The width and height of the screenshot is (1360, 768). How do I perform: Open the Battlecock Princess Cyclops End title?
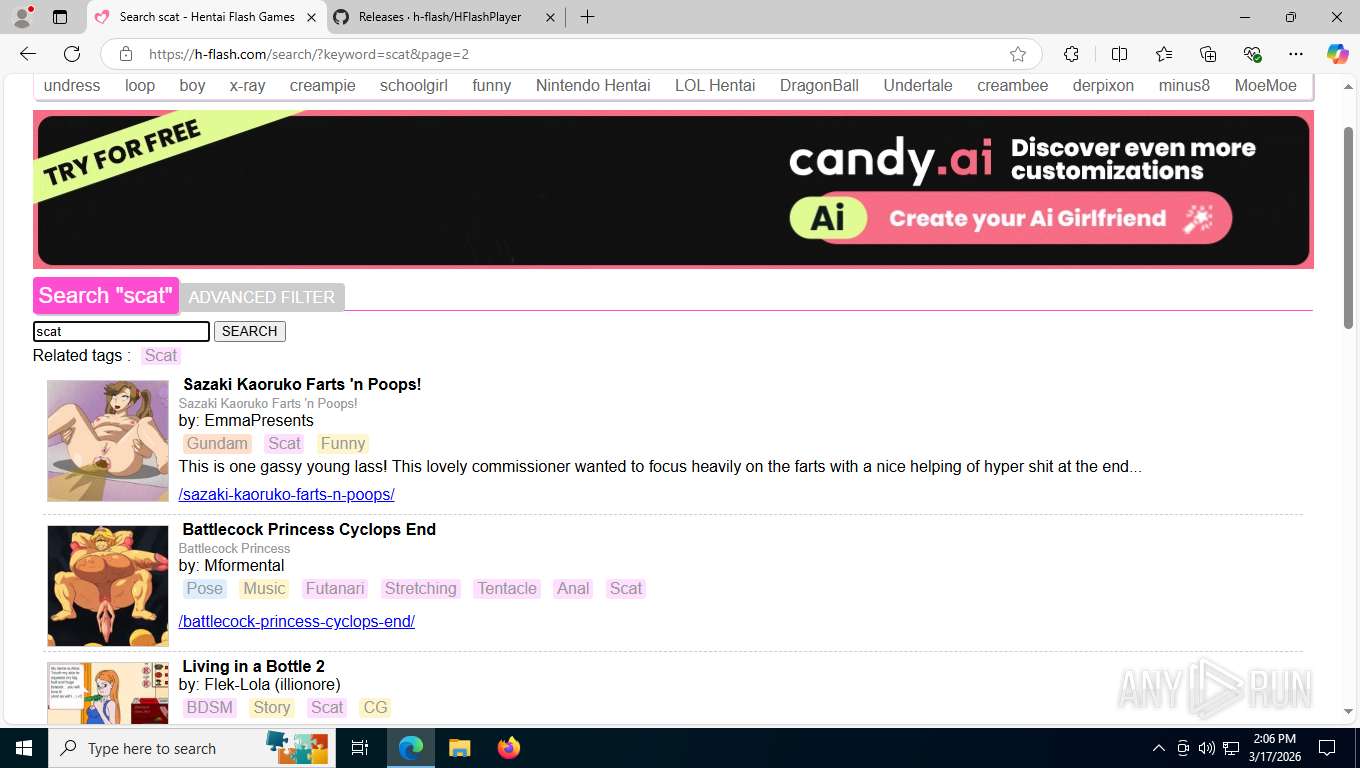309,530
